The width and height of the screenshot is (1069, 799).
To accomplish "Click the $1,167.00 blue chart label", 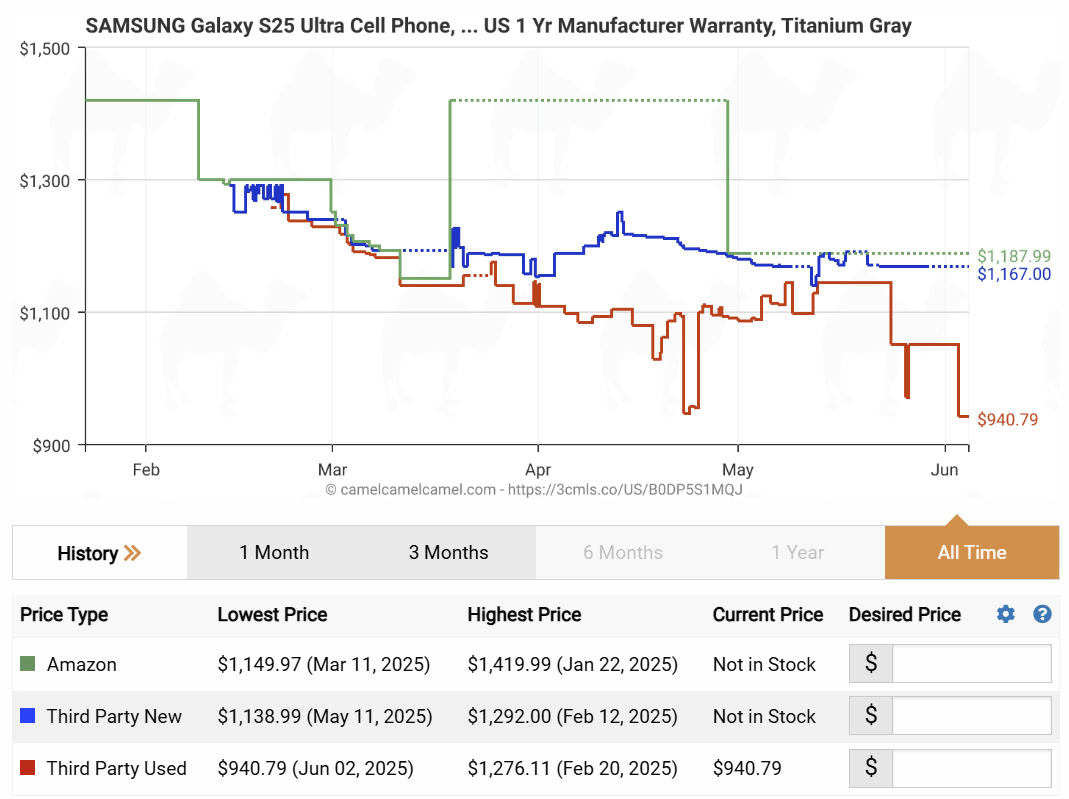I will pyautogui.click(x=1014, y=274).
